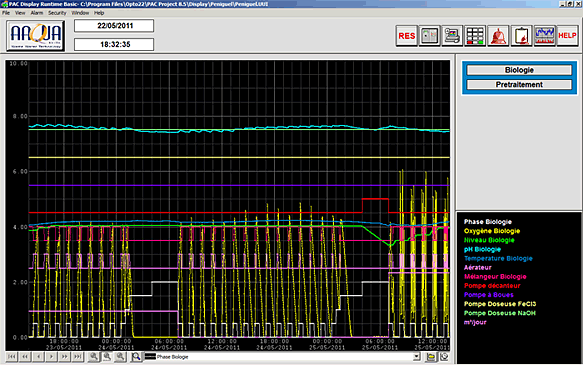
Task: Jump to first trend record
Action: coord(12,357)
